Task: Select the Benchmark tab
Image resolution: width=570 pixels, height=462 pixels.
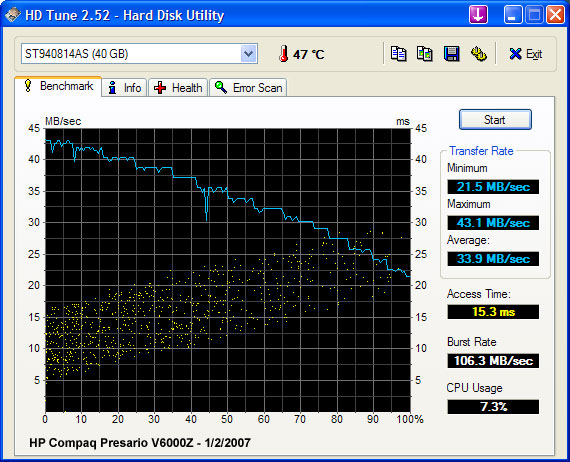Action: [x=58, y=87]
